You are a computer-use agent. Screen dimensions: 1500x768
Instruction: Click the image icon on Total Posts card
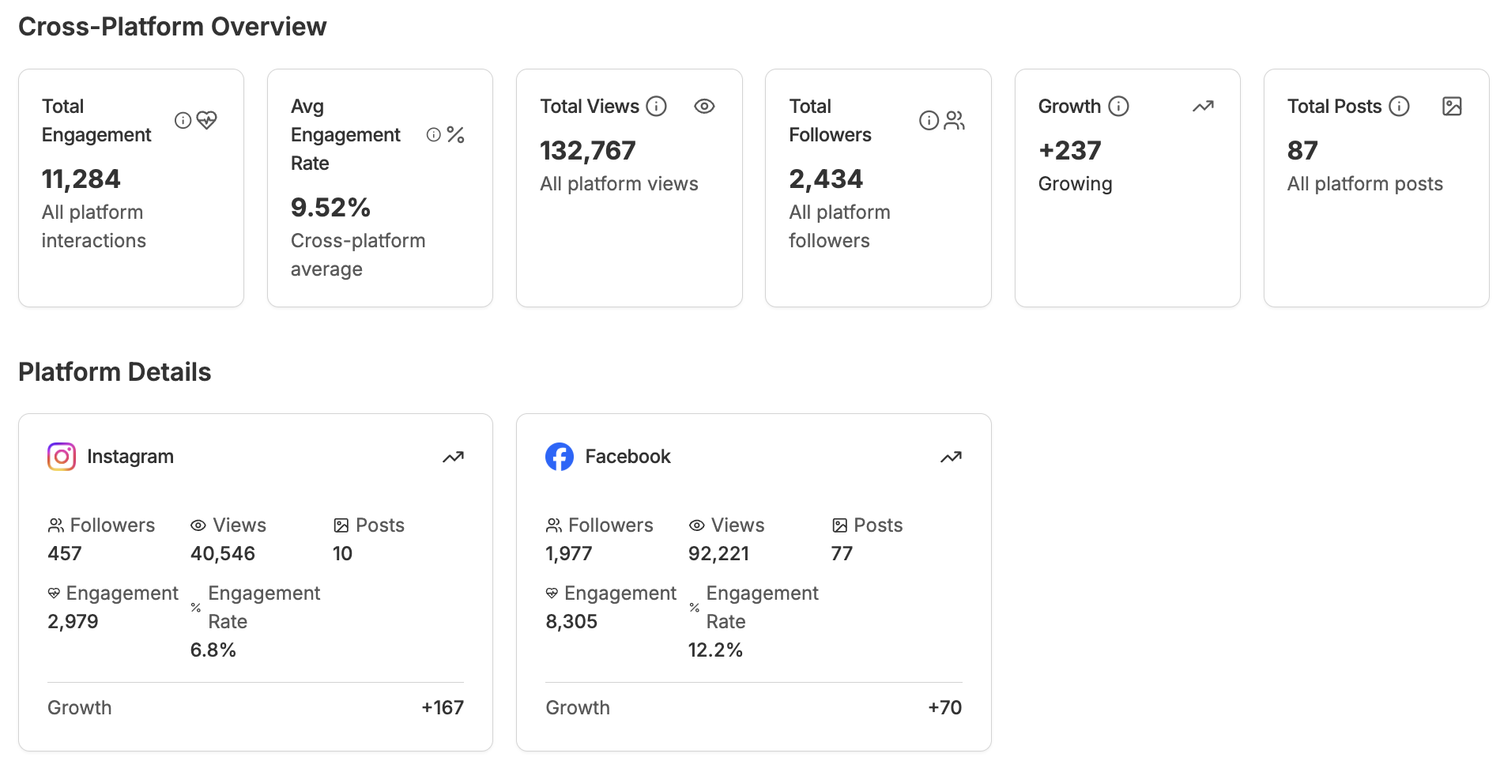pos(1452,106)
